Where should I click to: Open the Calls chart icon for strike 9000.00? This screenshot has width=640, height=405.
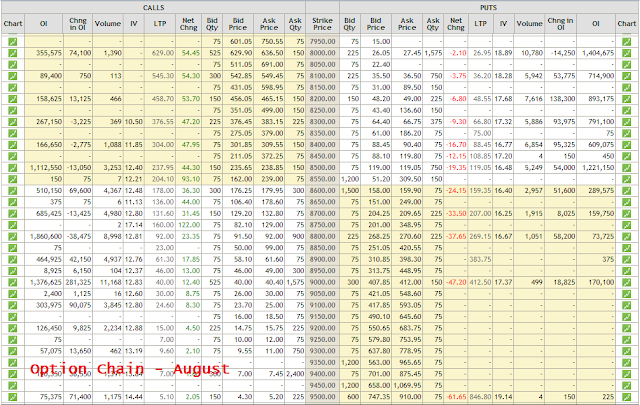[13, 282]
